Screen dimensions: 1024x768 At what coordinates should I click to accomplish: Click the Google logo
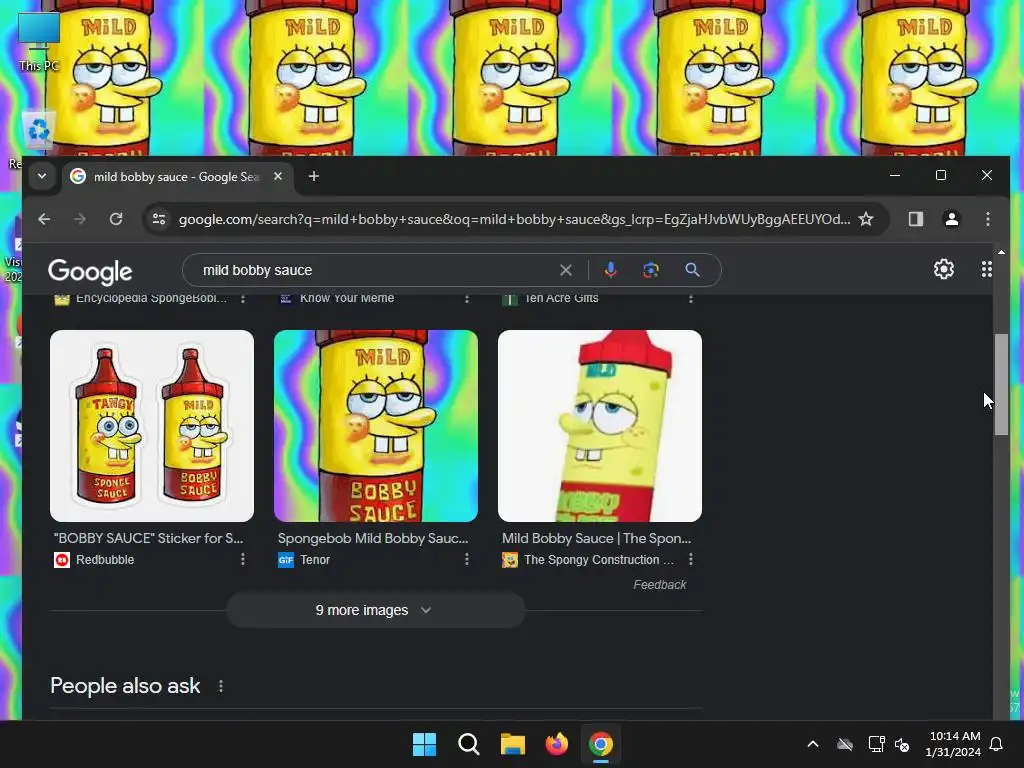point(90,271)
